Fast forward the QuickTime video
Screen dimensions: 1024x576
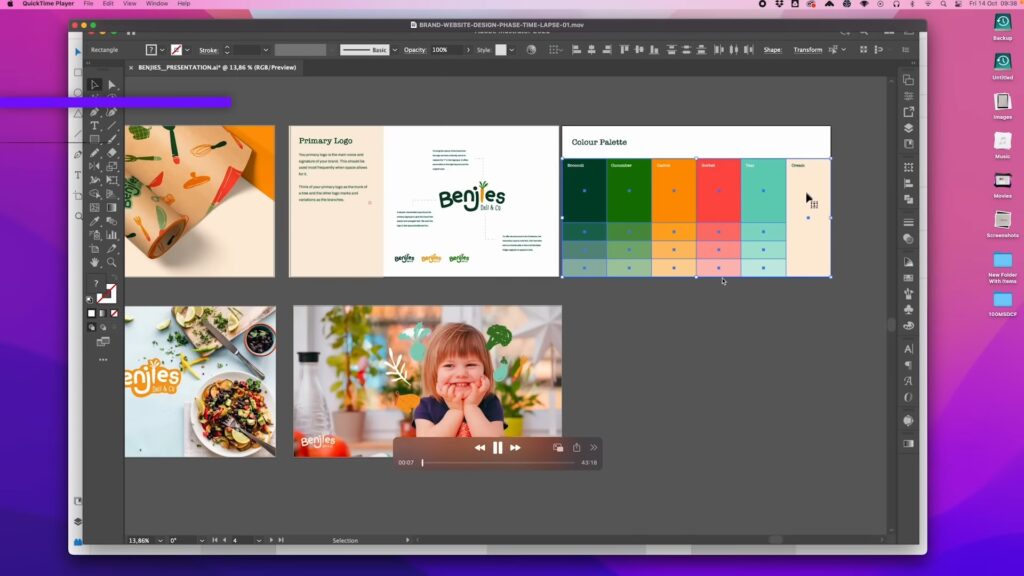click(515, 447)
